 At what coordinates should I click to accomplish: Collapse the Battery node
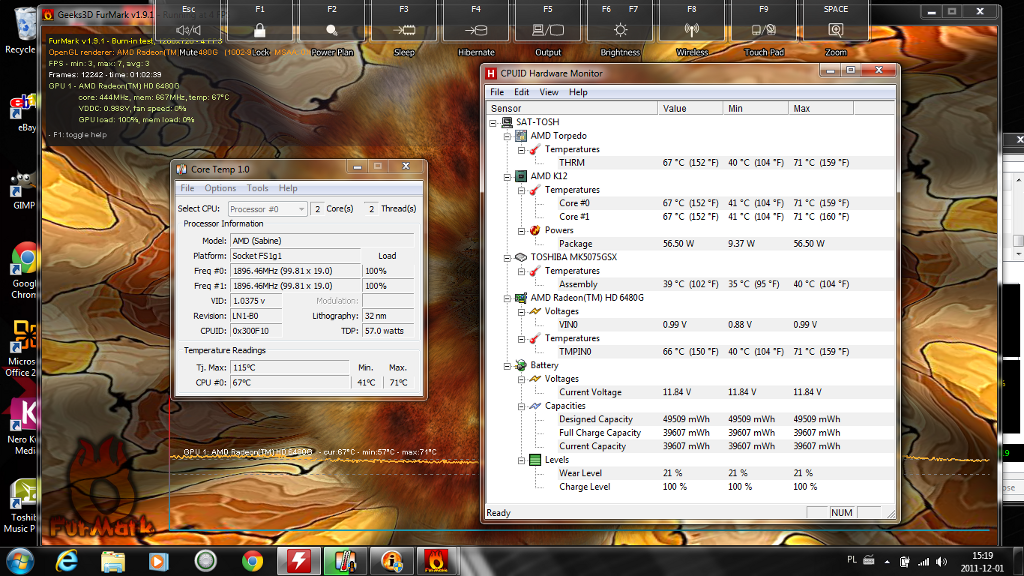coord(507,366)
